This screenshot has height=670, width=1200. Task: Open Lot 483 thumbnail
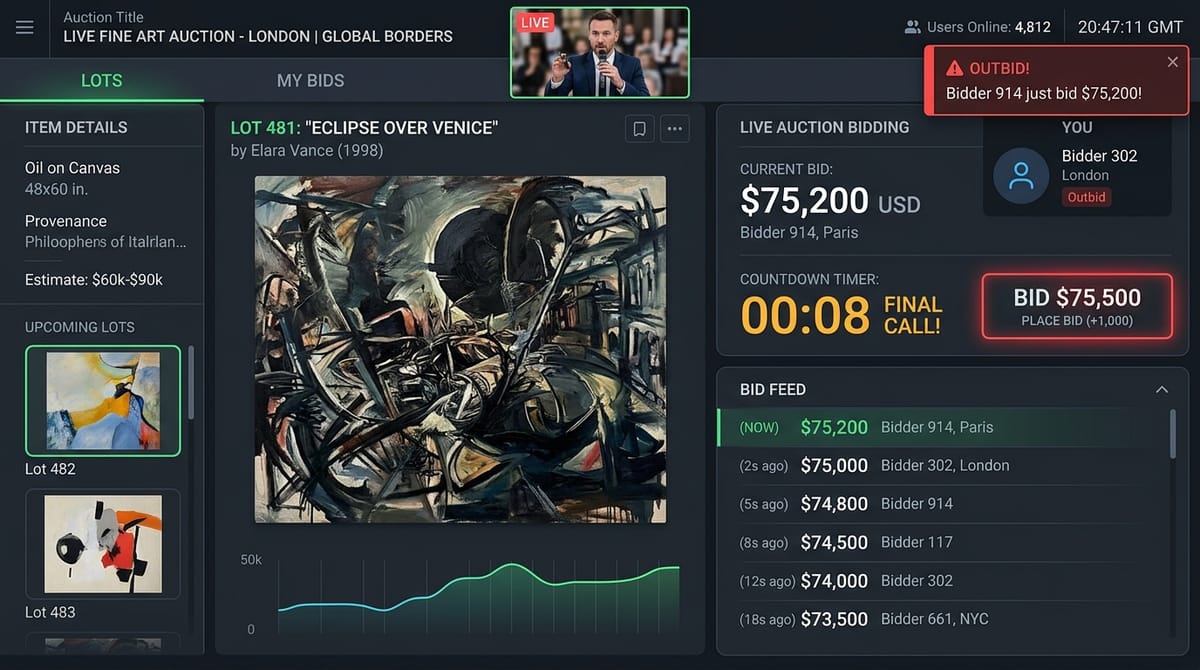103,544
